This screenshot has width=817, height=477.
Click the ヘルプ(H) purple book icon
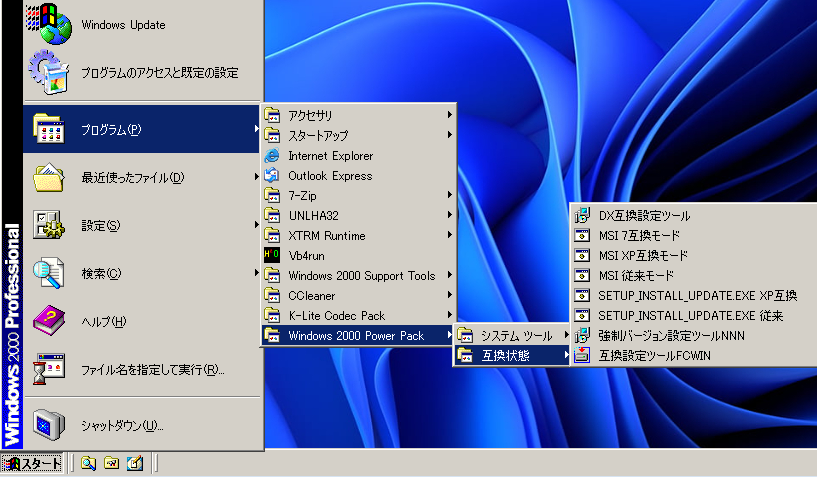[x=48, y=321]
